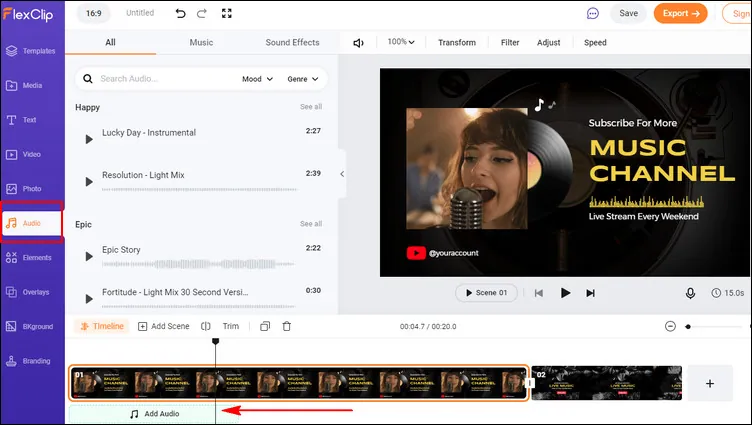Click the Trim button

point(231,326)
